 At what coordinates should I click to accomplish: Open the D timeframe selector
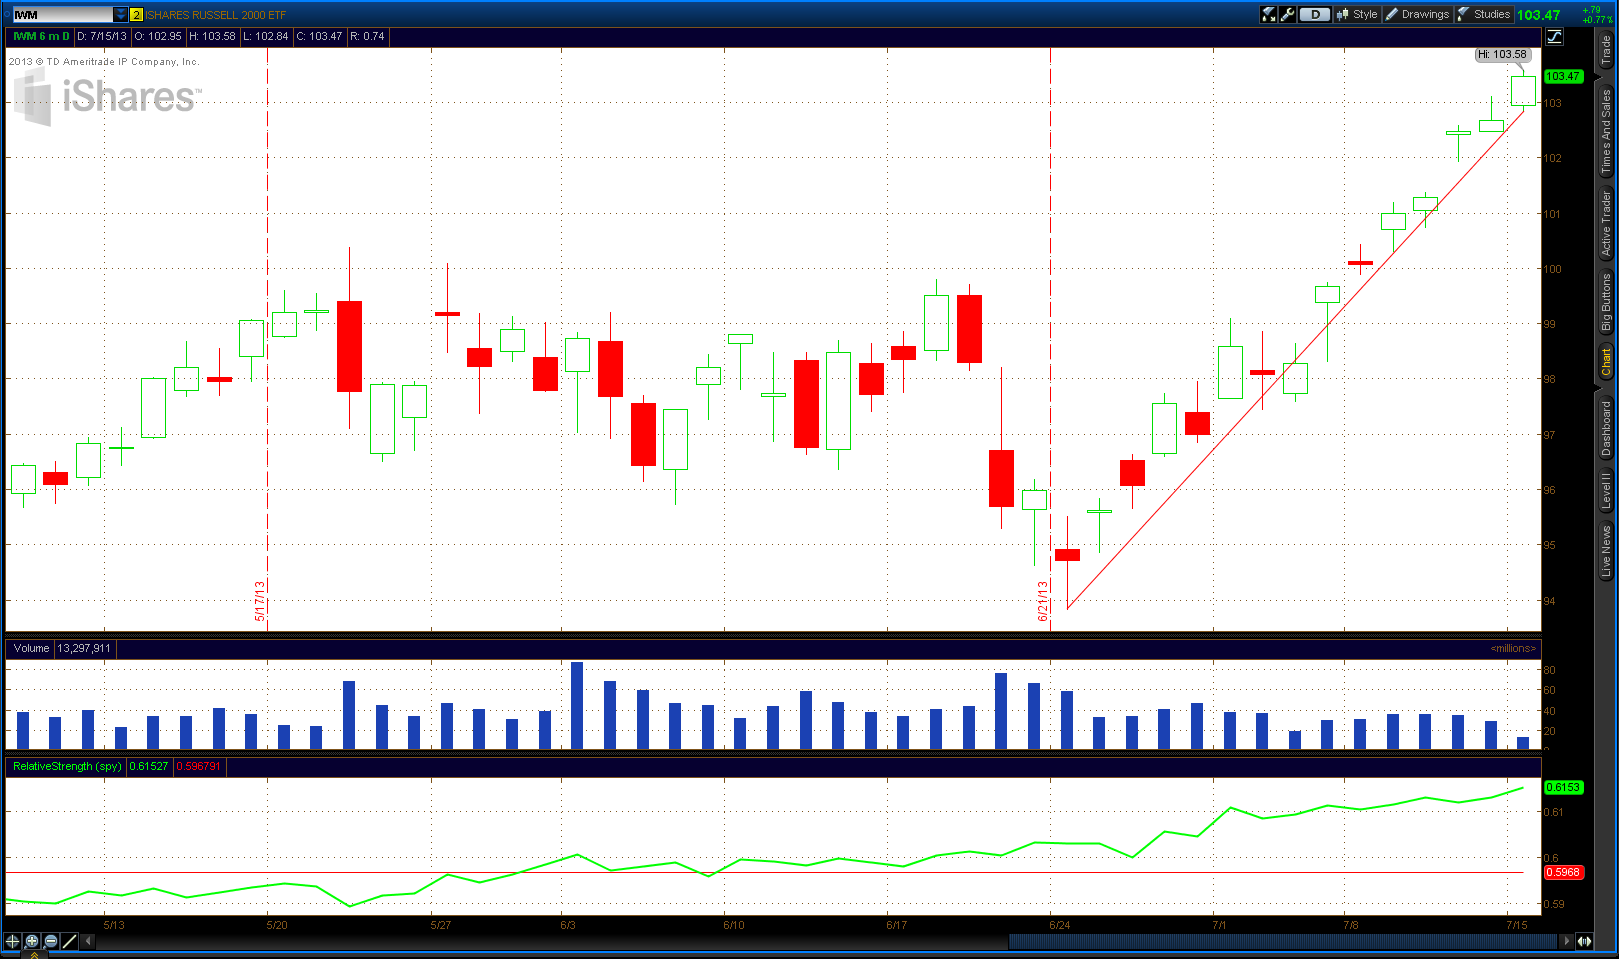point(1313,14)
